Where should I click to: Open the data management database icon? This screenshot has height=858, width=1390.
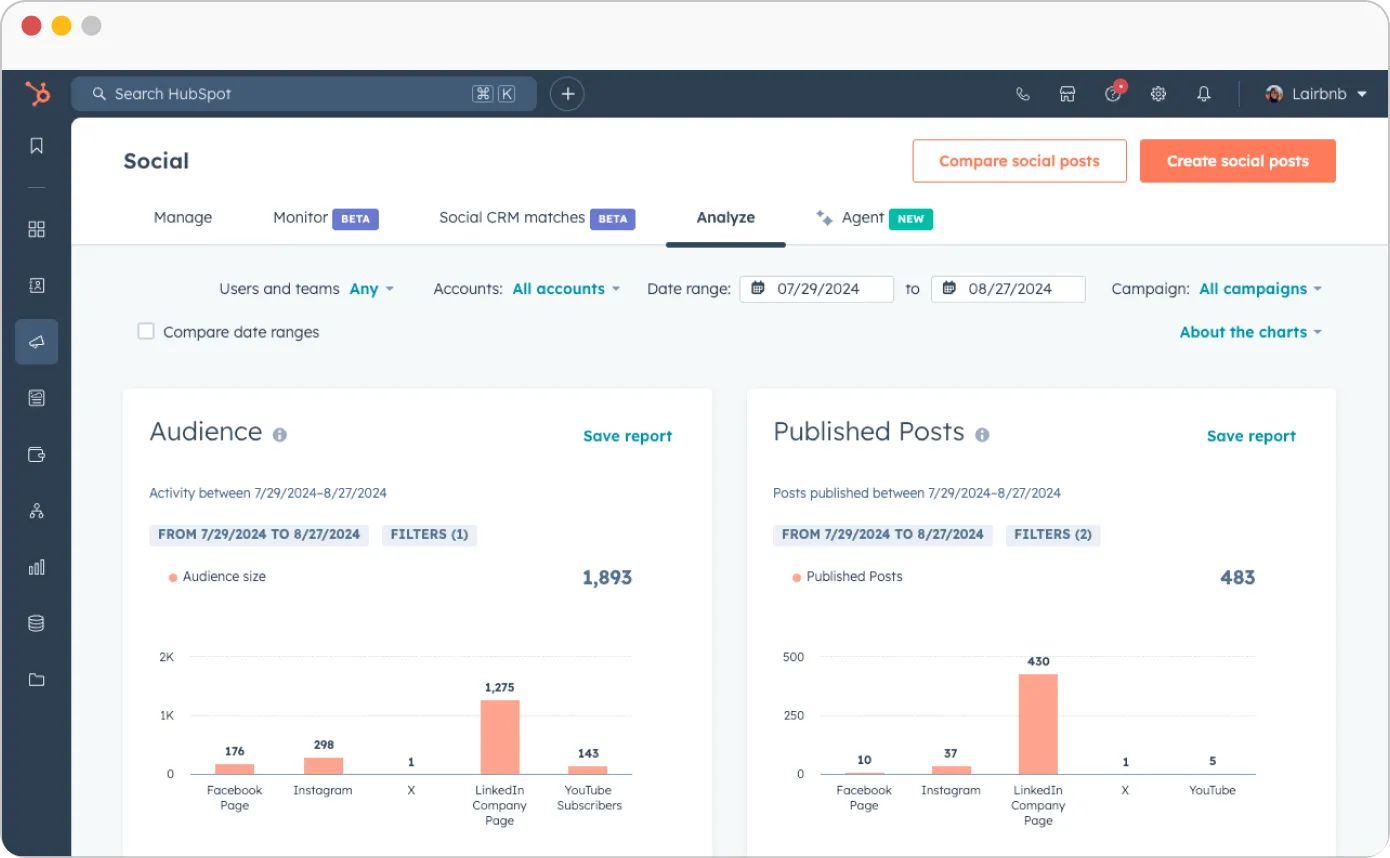(x=36, y=622)
